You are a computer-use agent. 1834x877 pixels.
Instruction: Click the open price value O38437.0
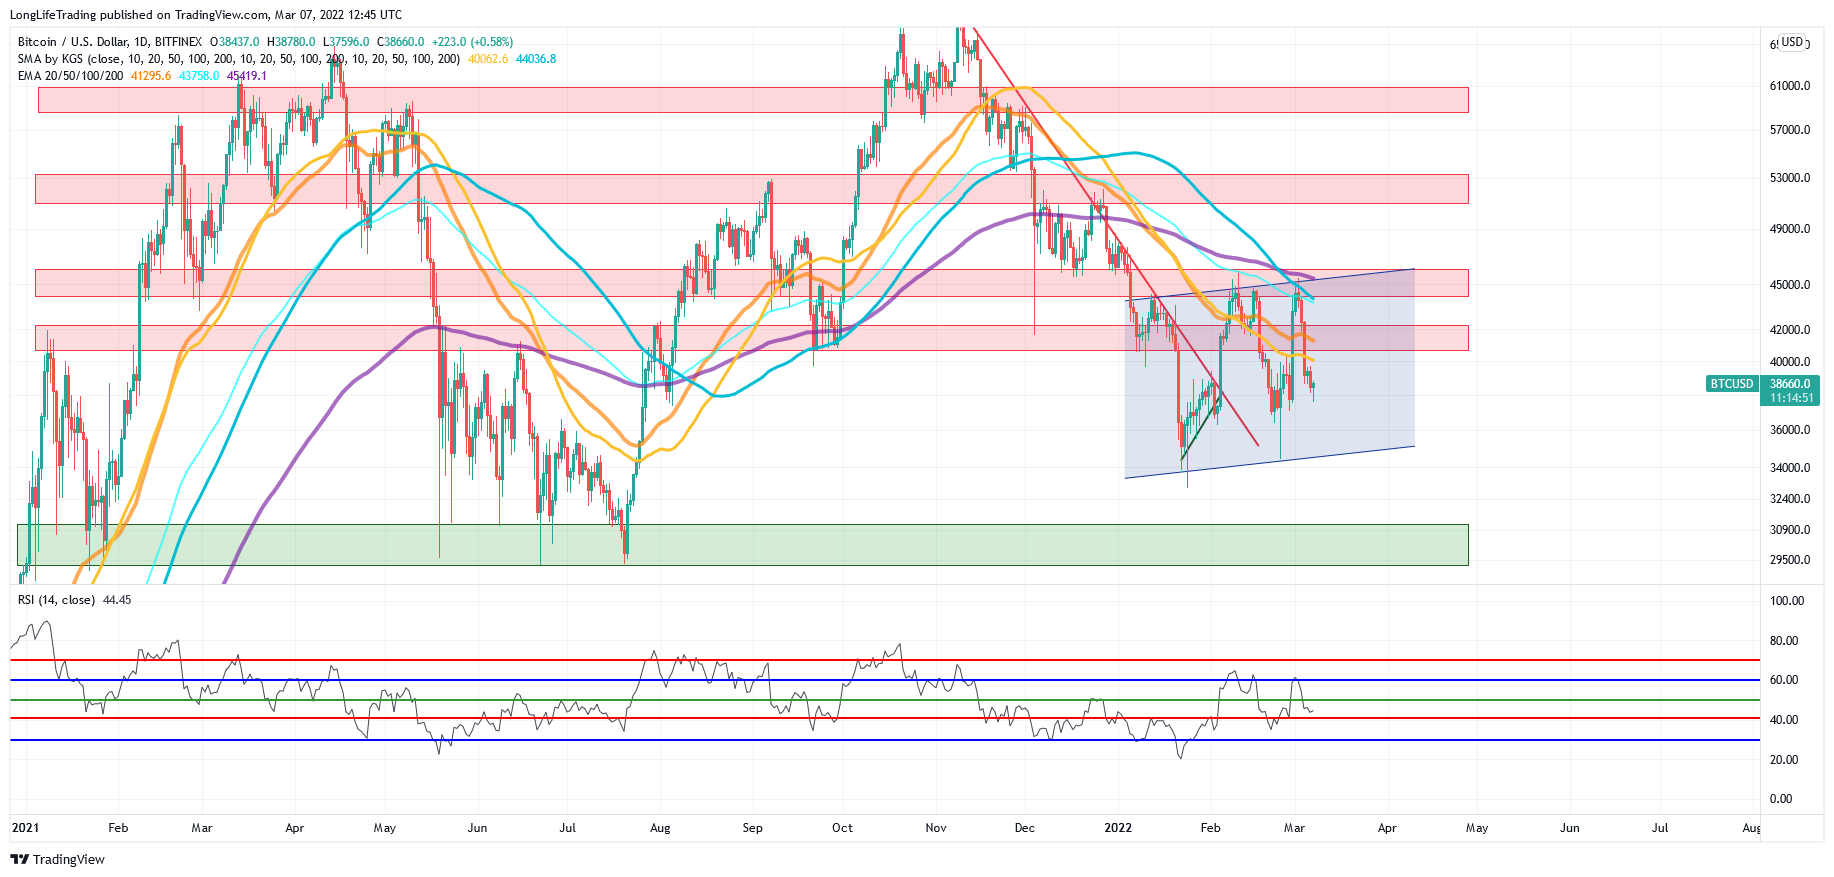point(235,42)
